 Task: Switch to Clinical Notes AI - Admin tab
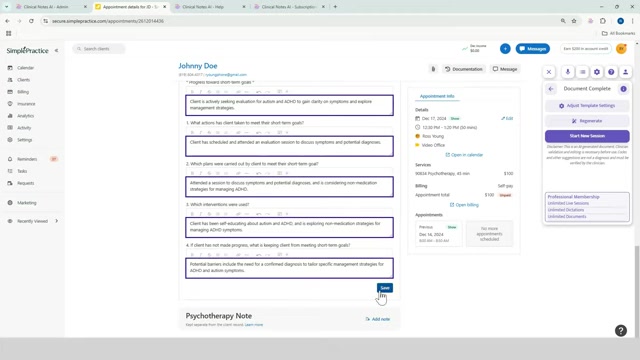pyautogui.click(x=51, y=7)
